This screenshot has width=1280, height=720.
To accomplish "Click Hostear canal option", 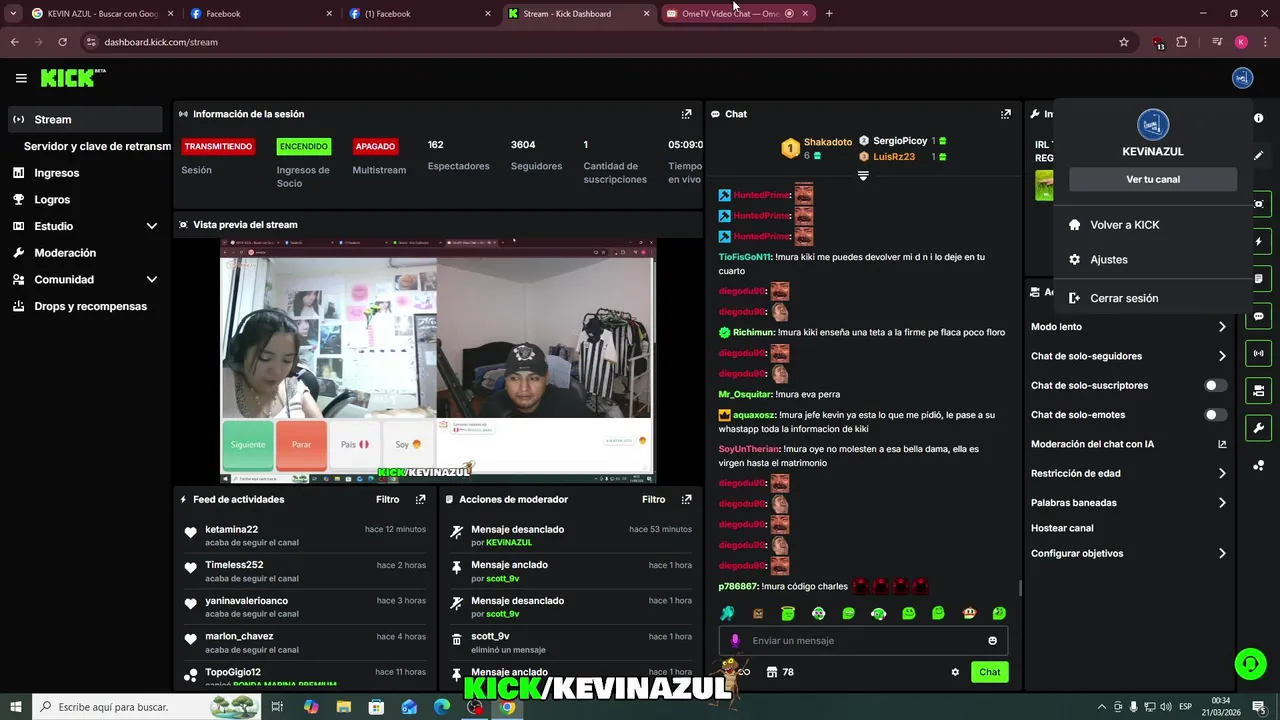I will [1062, 528].
